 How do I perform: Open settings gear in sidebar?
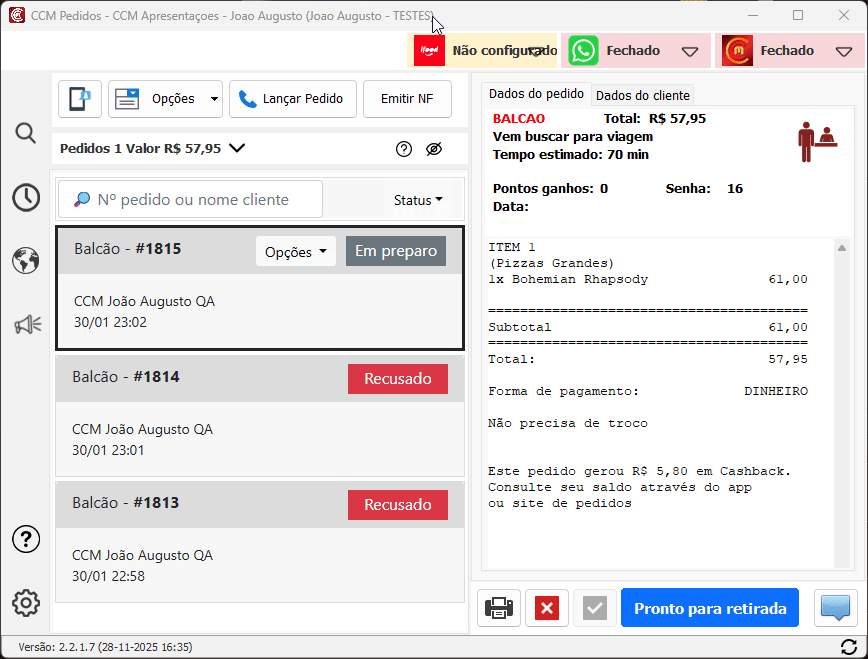click(x=26, y=602)
